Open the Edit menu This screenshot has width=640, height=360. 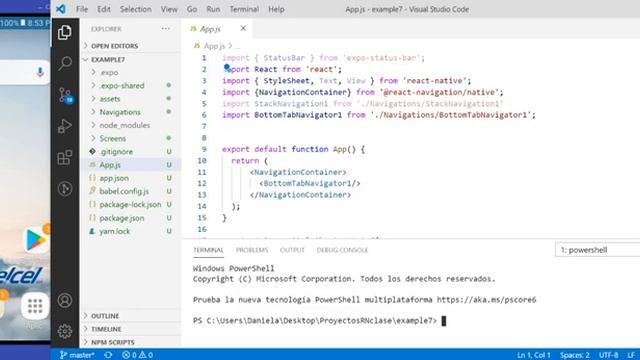(104, 9)
